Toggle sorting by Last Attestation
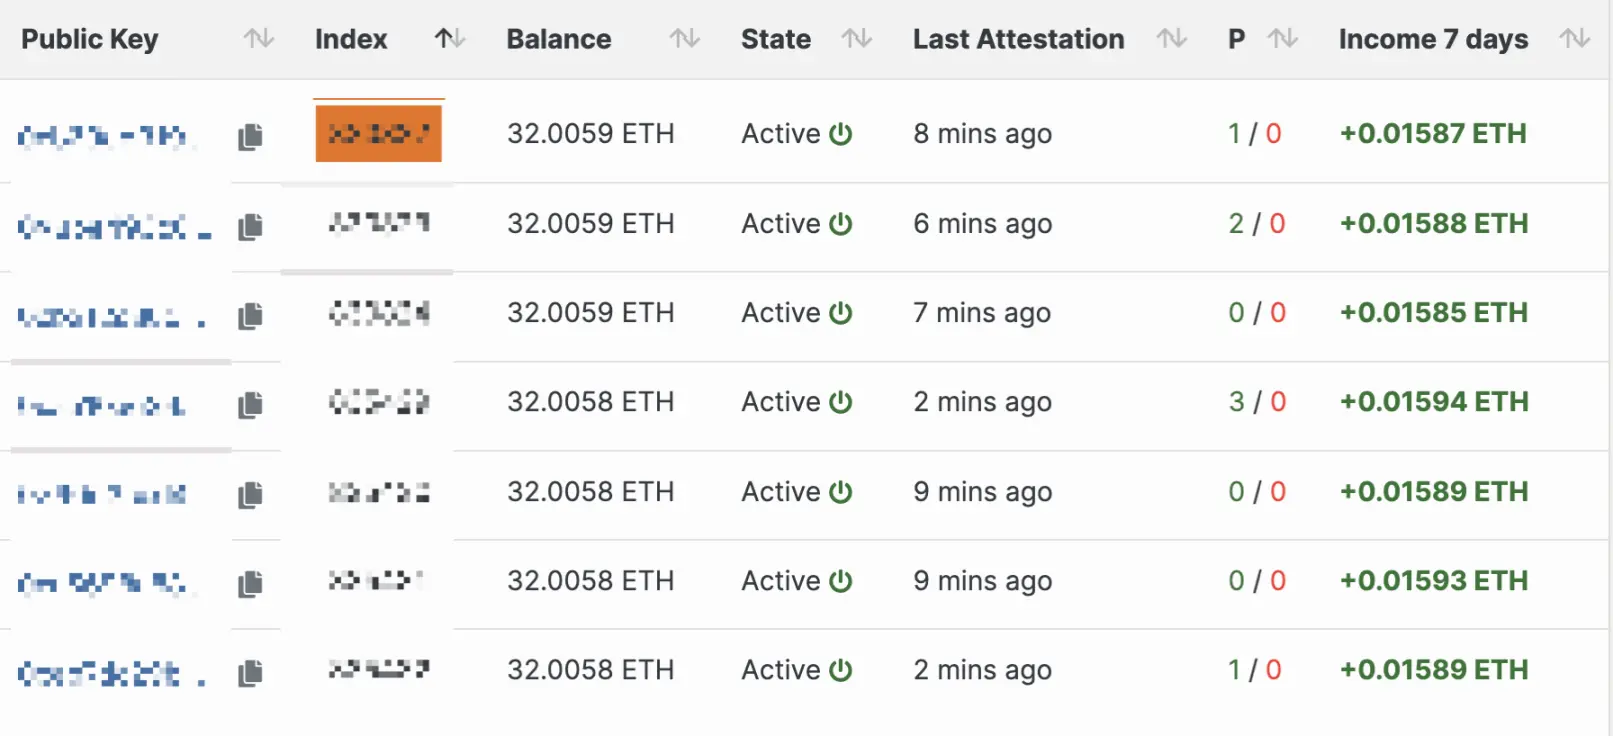 1172,39
